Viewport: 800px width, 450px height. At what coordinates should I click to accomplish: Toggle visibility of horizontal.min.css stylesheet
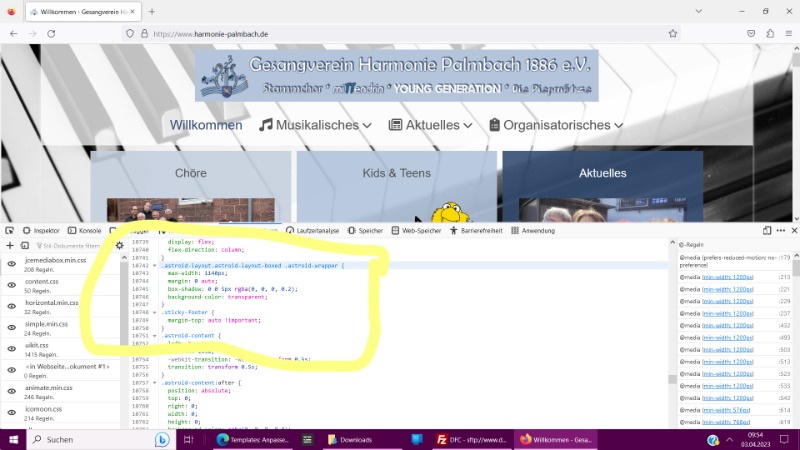tap(12, 306)
